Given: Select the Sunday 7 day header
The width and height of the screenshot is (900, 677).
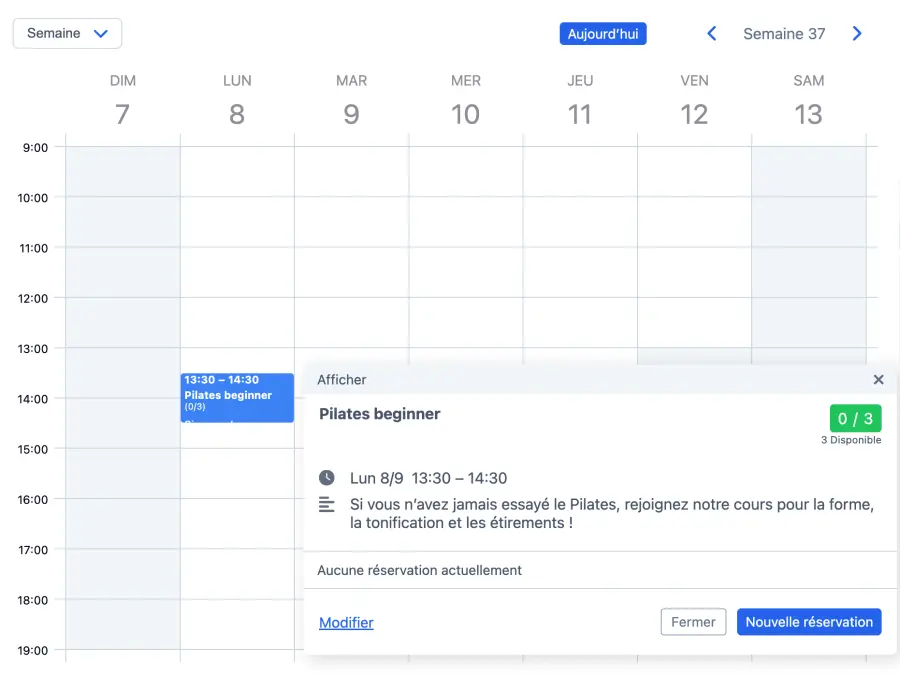Looking at the screenshot, I should [122, 102].
